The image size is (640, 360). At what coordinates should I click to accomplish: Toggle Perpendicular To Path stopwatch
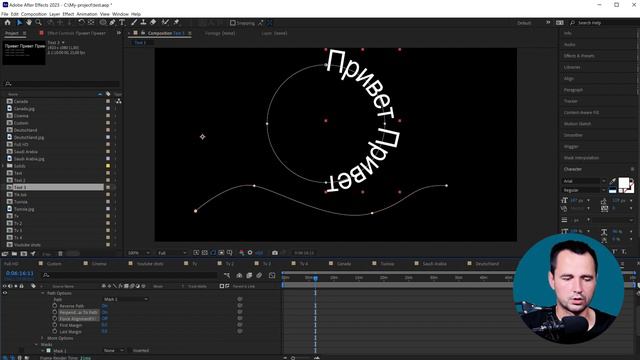[55, 312]
